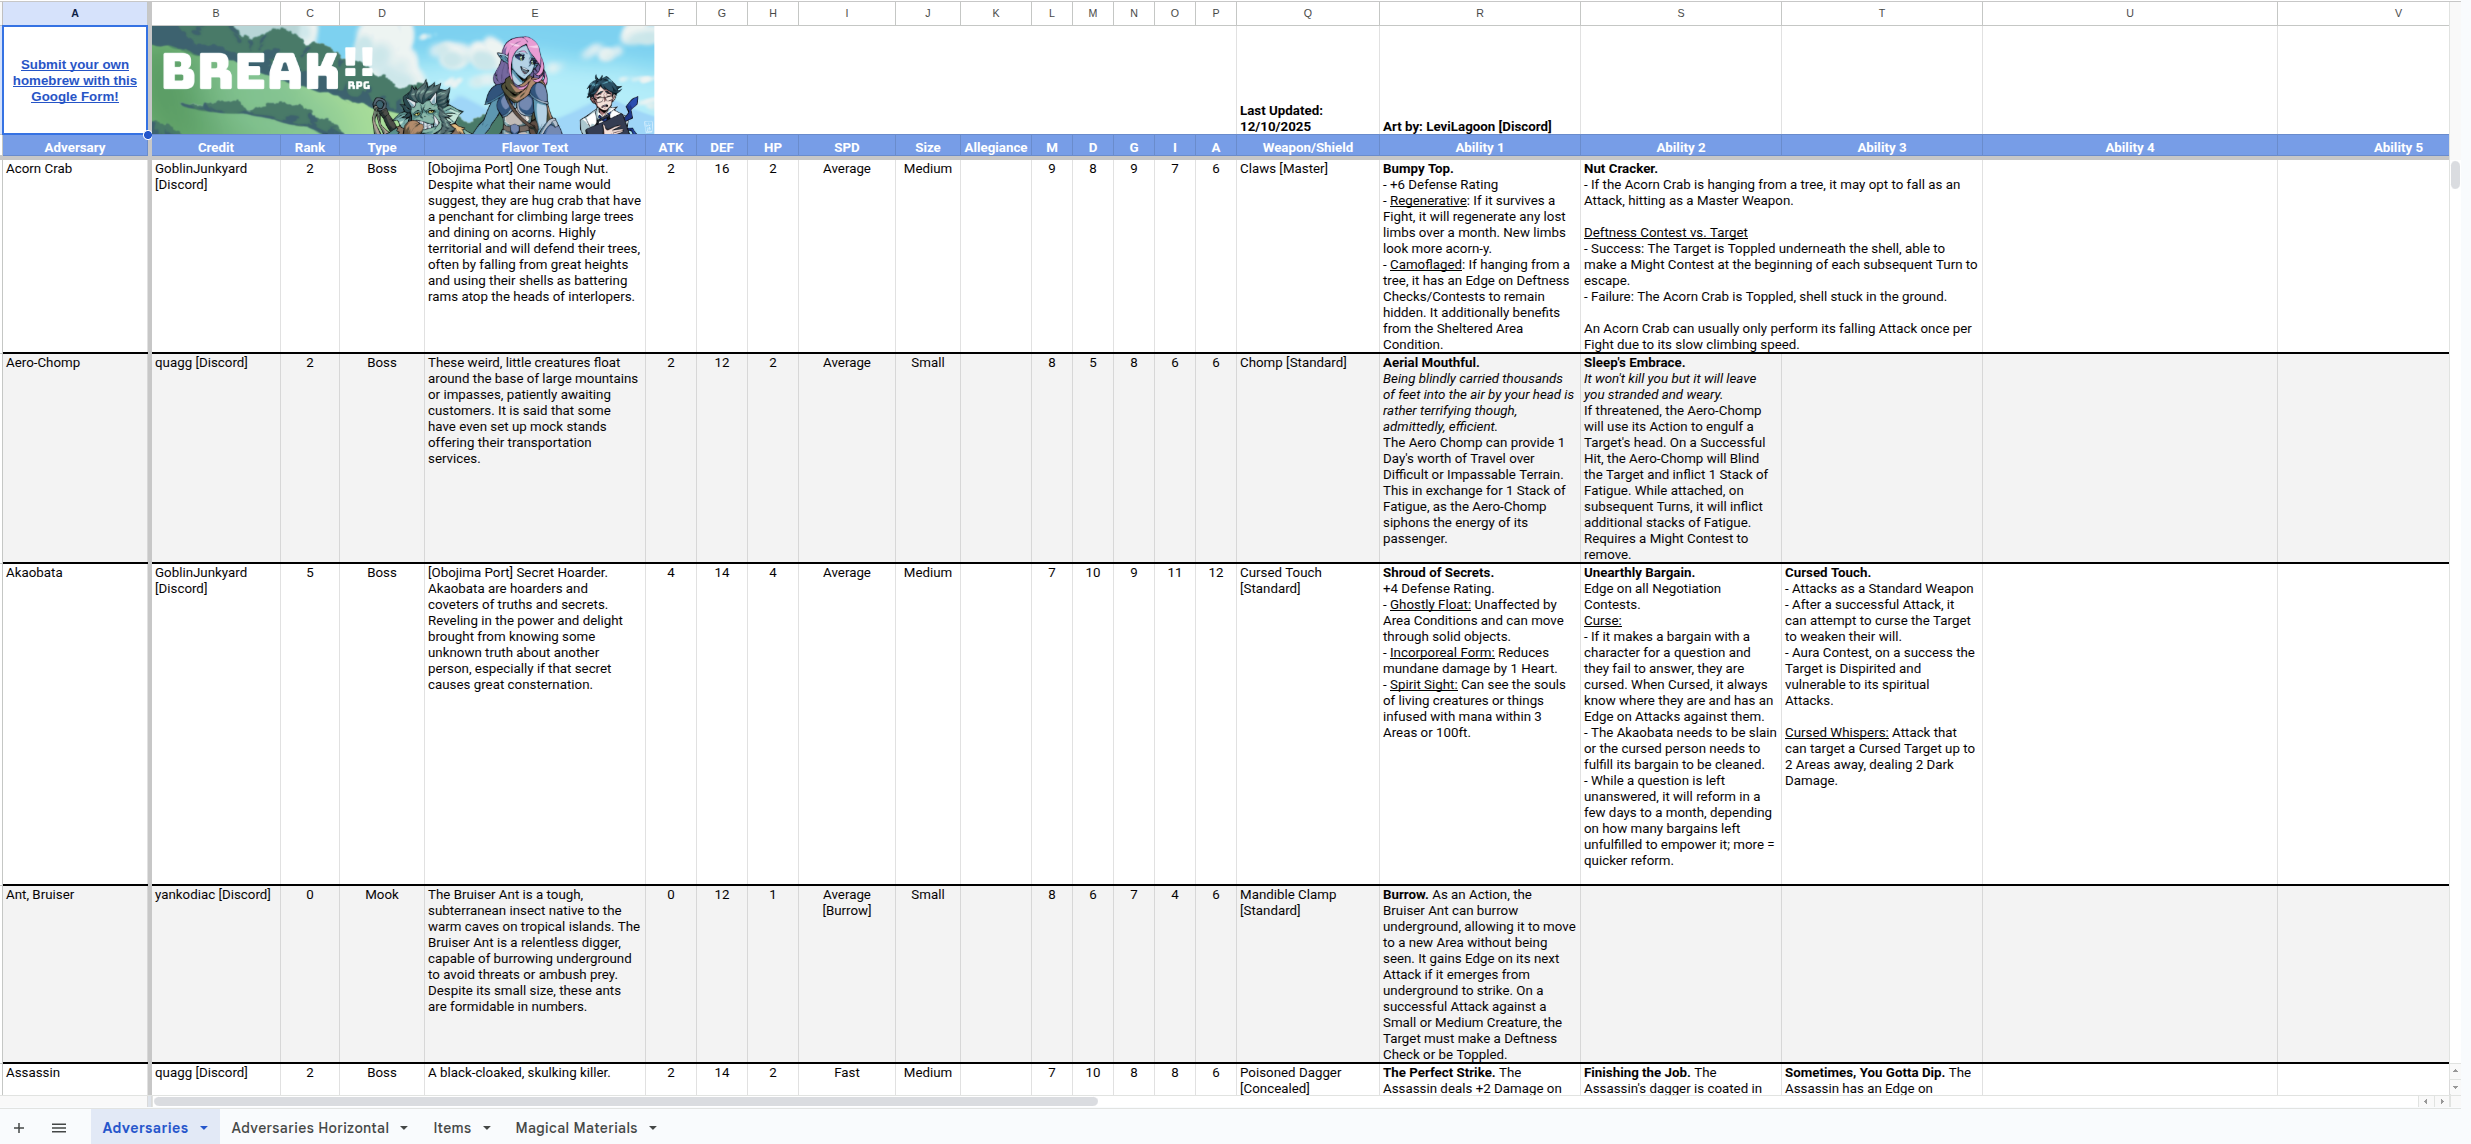Open the homebrew submission Google Form link

coord(74,80)
